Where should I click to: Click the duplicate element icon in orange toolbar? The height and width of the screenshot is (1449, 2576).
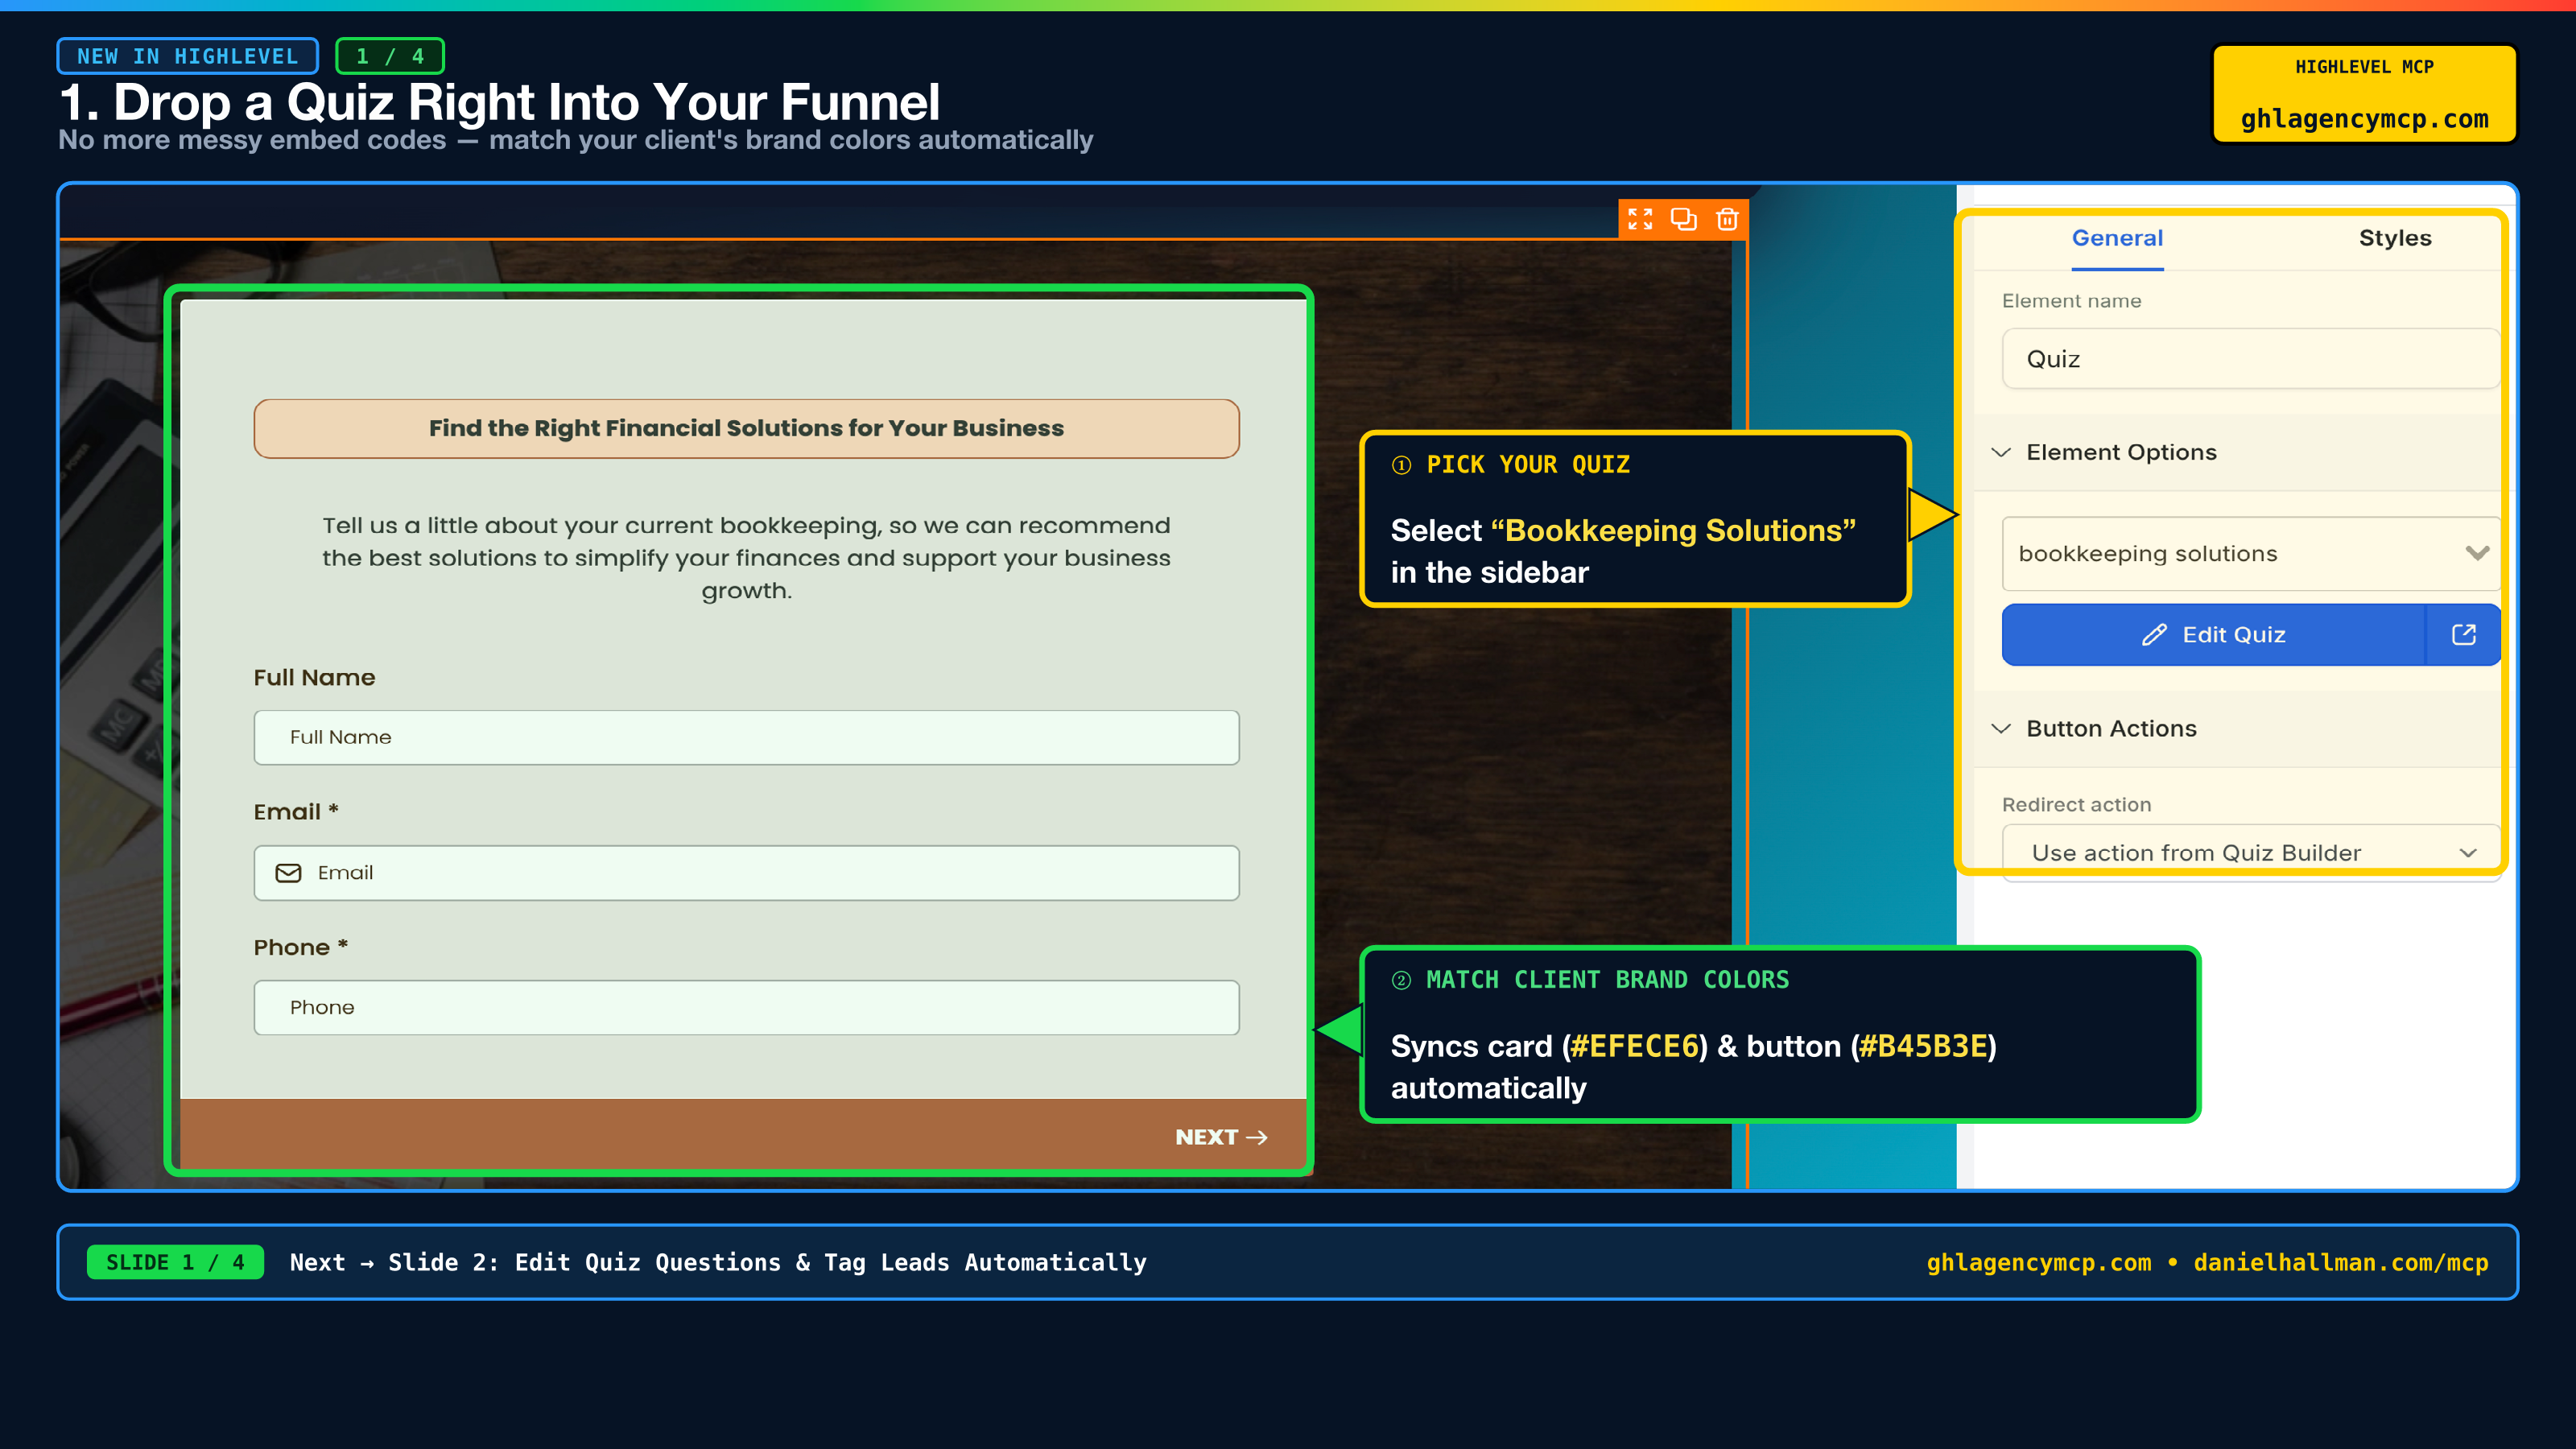click(x=1684, y=219)
